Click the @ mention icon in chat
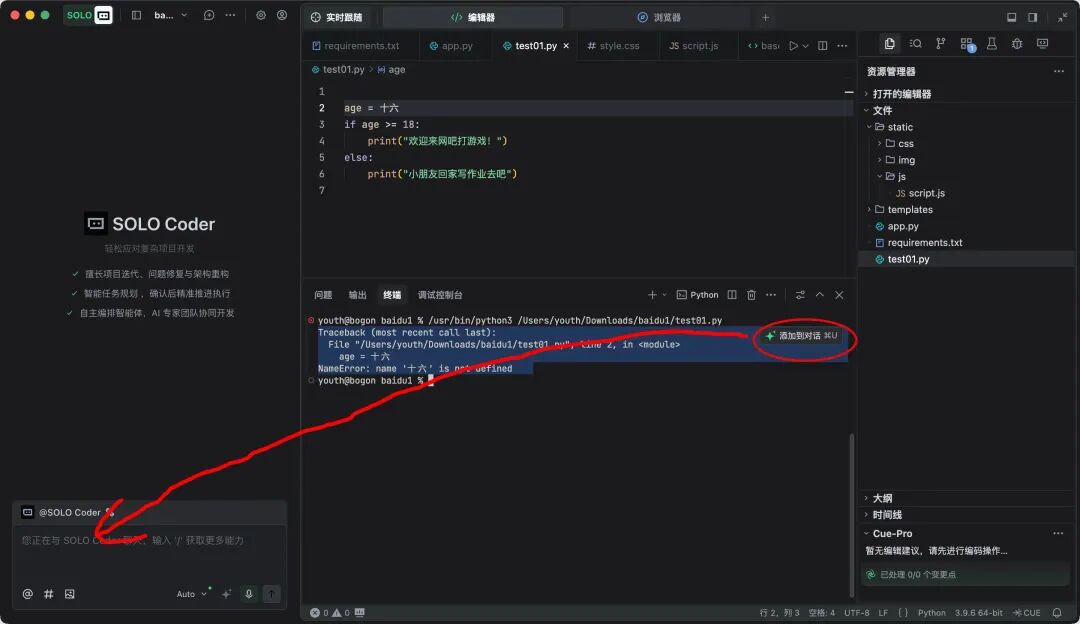 [x=28, y=594]
